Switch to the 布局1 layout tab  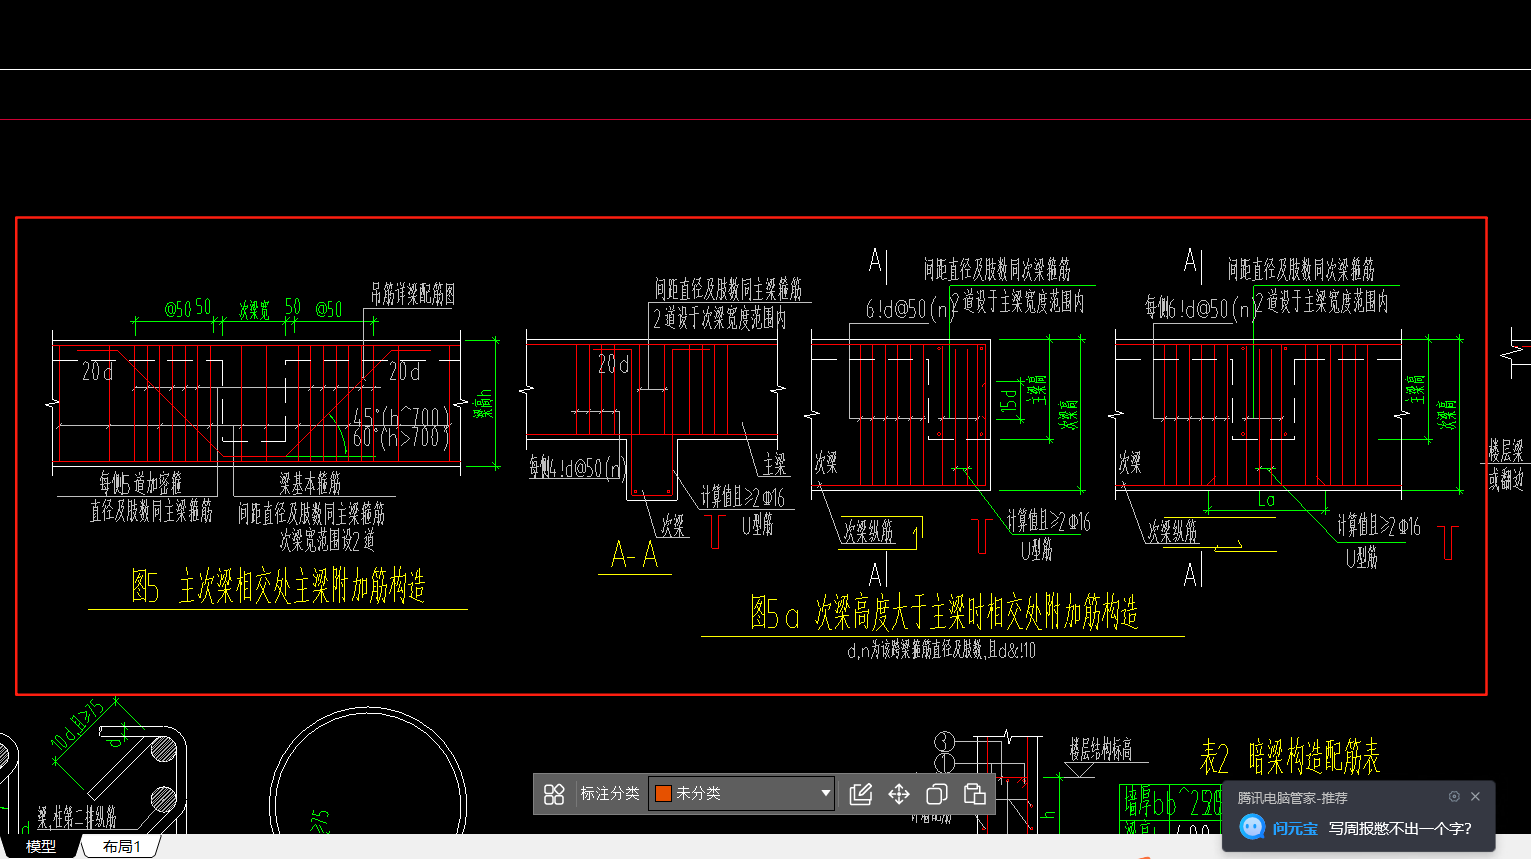coord(122,847)
